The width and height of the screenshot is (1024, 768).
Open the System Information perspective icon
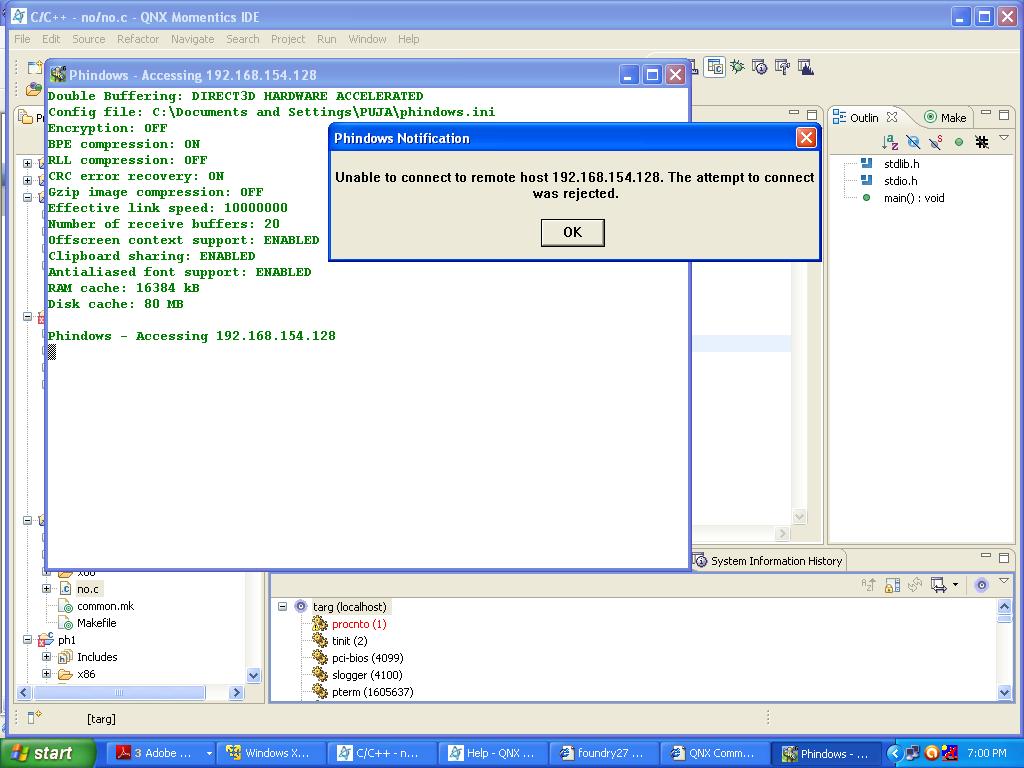[x=760, y=67]
